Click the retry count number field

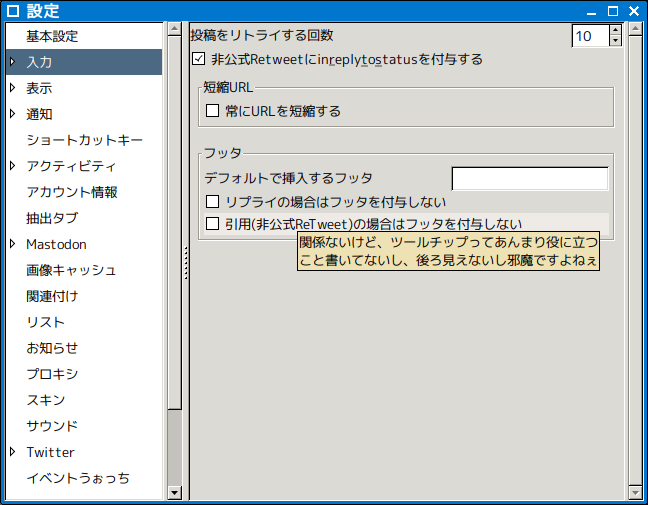[x=588, y=36]
